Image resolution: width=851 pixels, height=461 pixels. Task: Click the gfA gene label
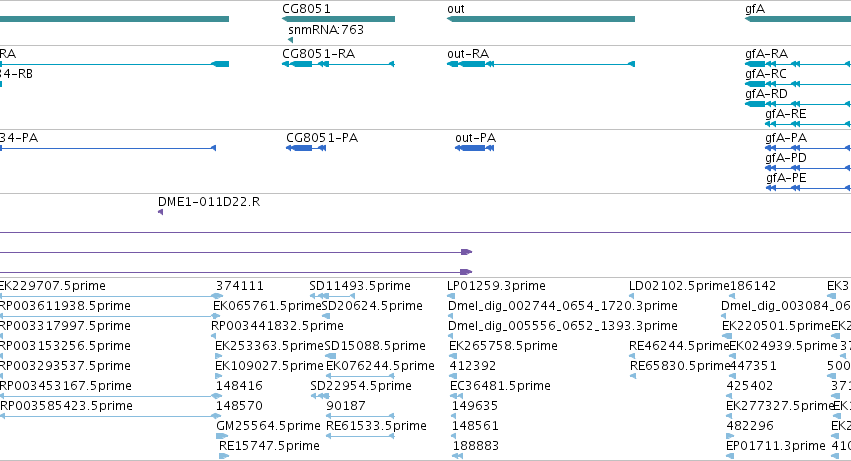click(755, 9)
